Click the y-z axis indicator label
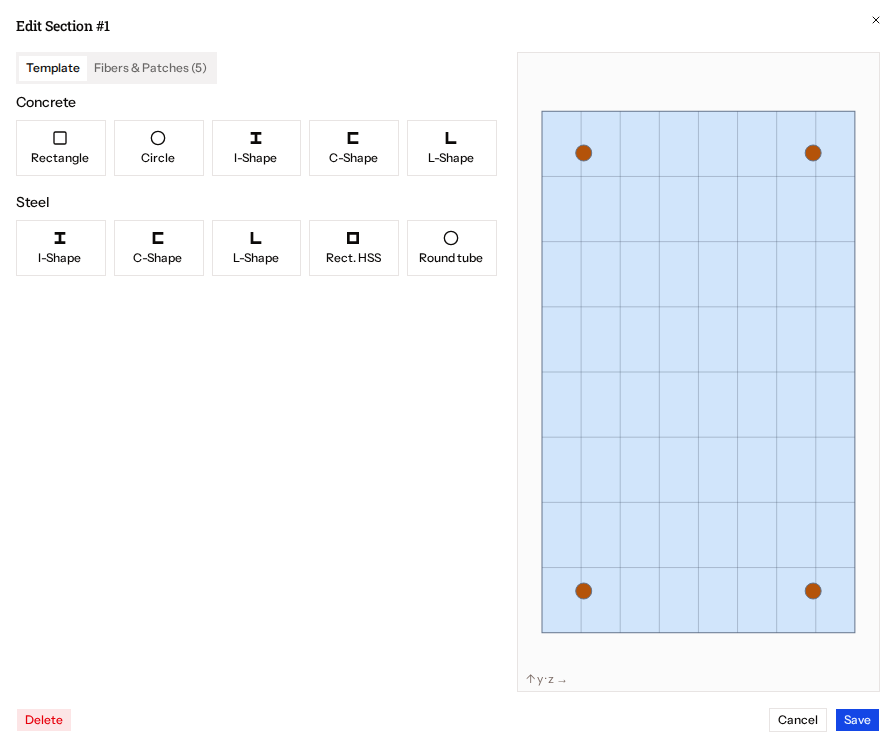 pyautogui.click(x=546, y=679)
